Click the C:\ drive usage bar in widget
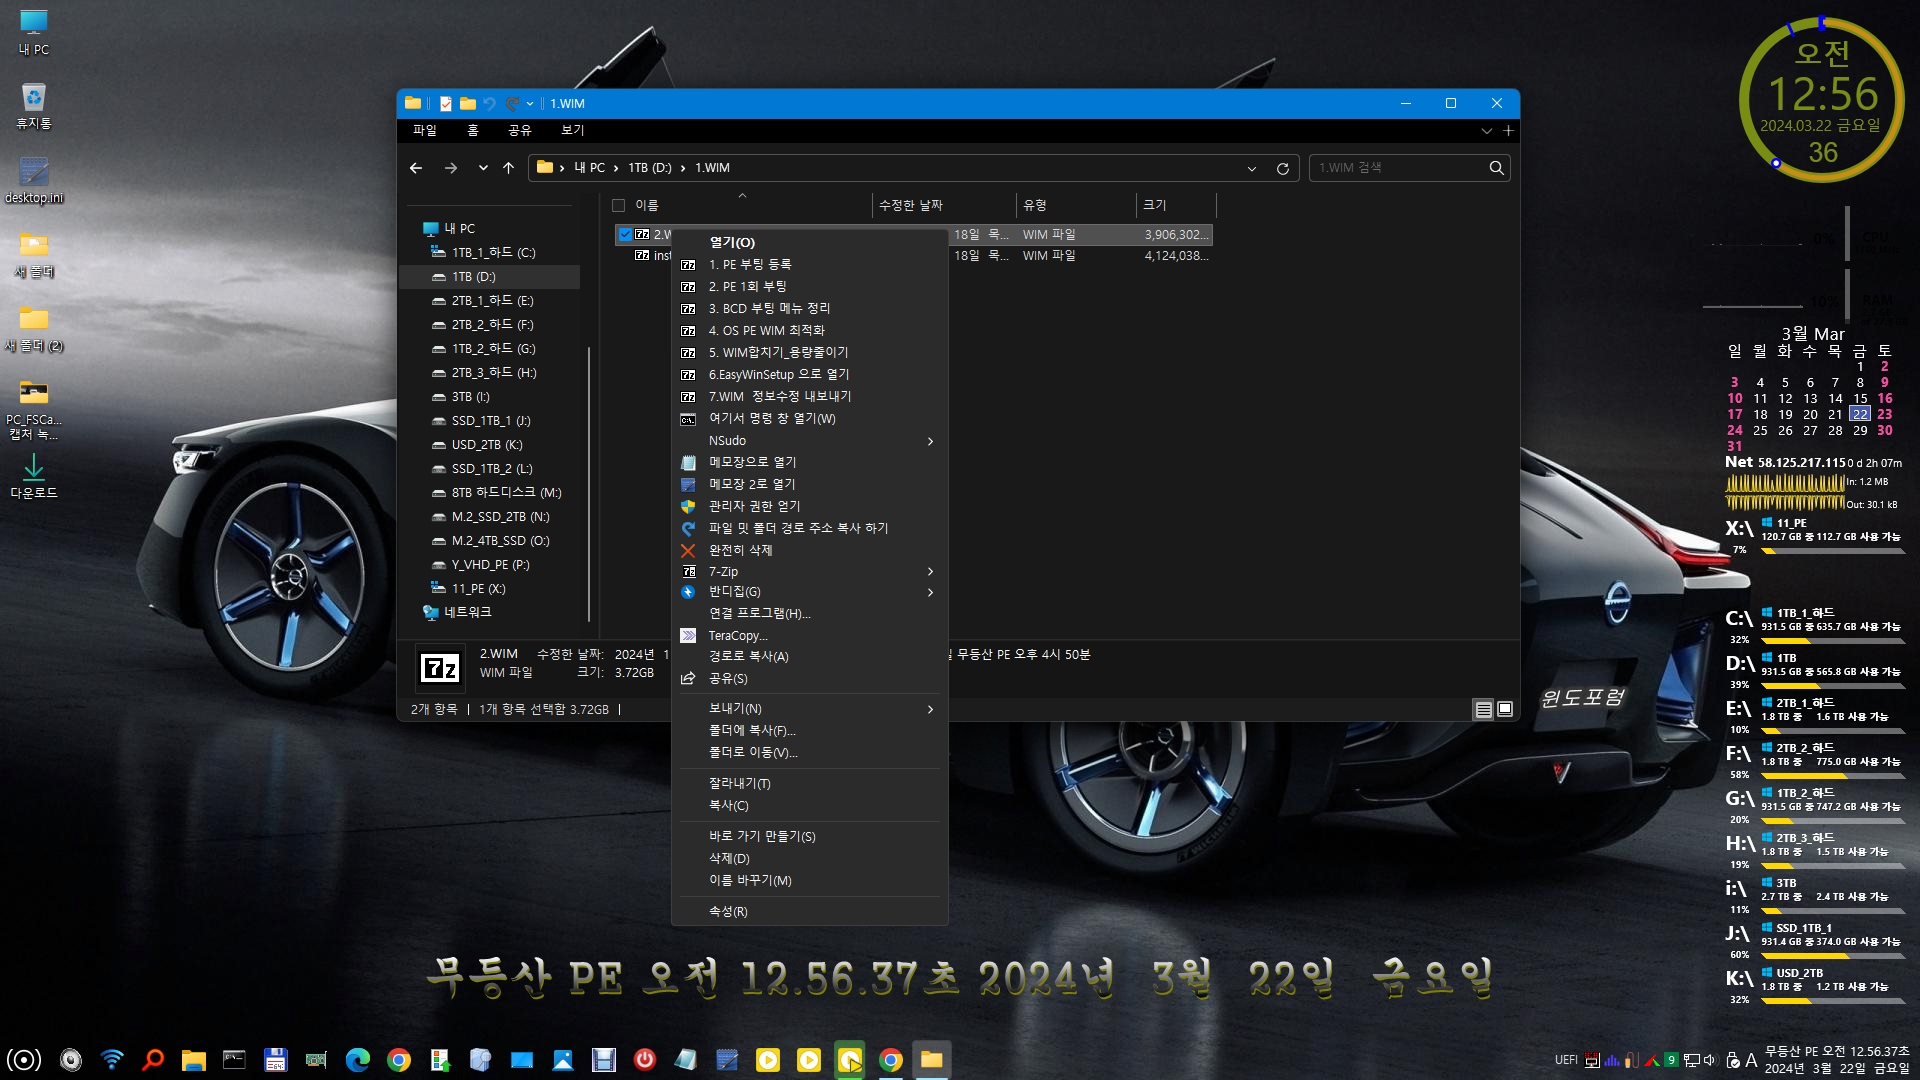Viewport: 1920px width, 1080px height. 1832,641
